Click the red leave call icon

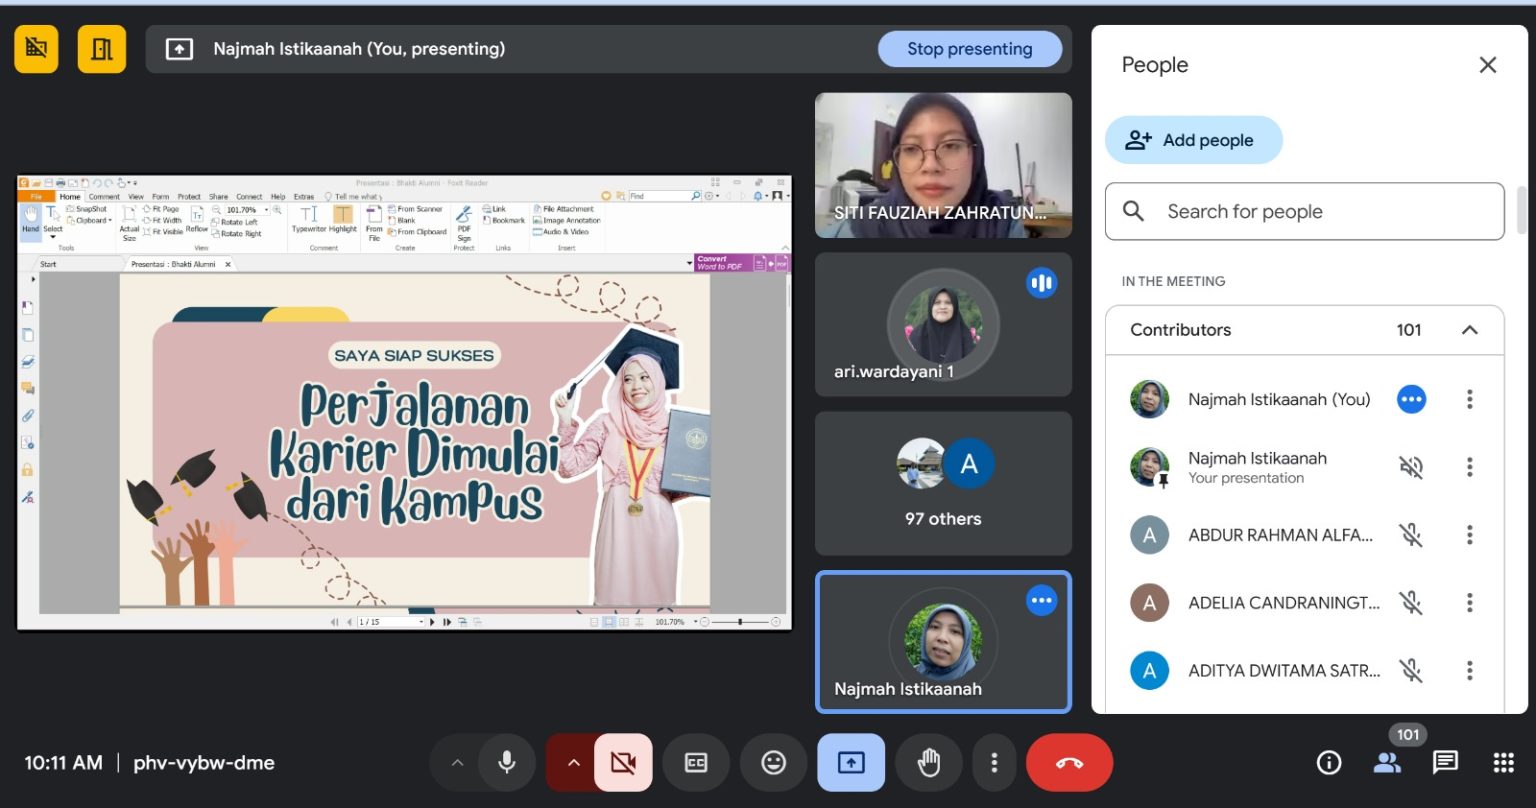1069,763
